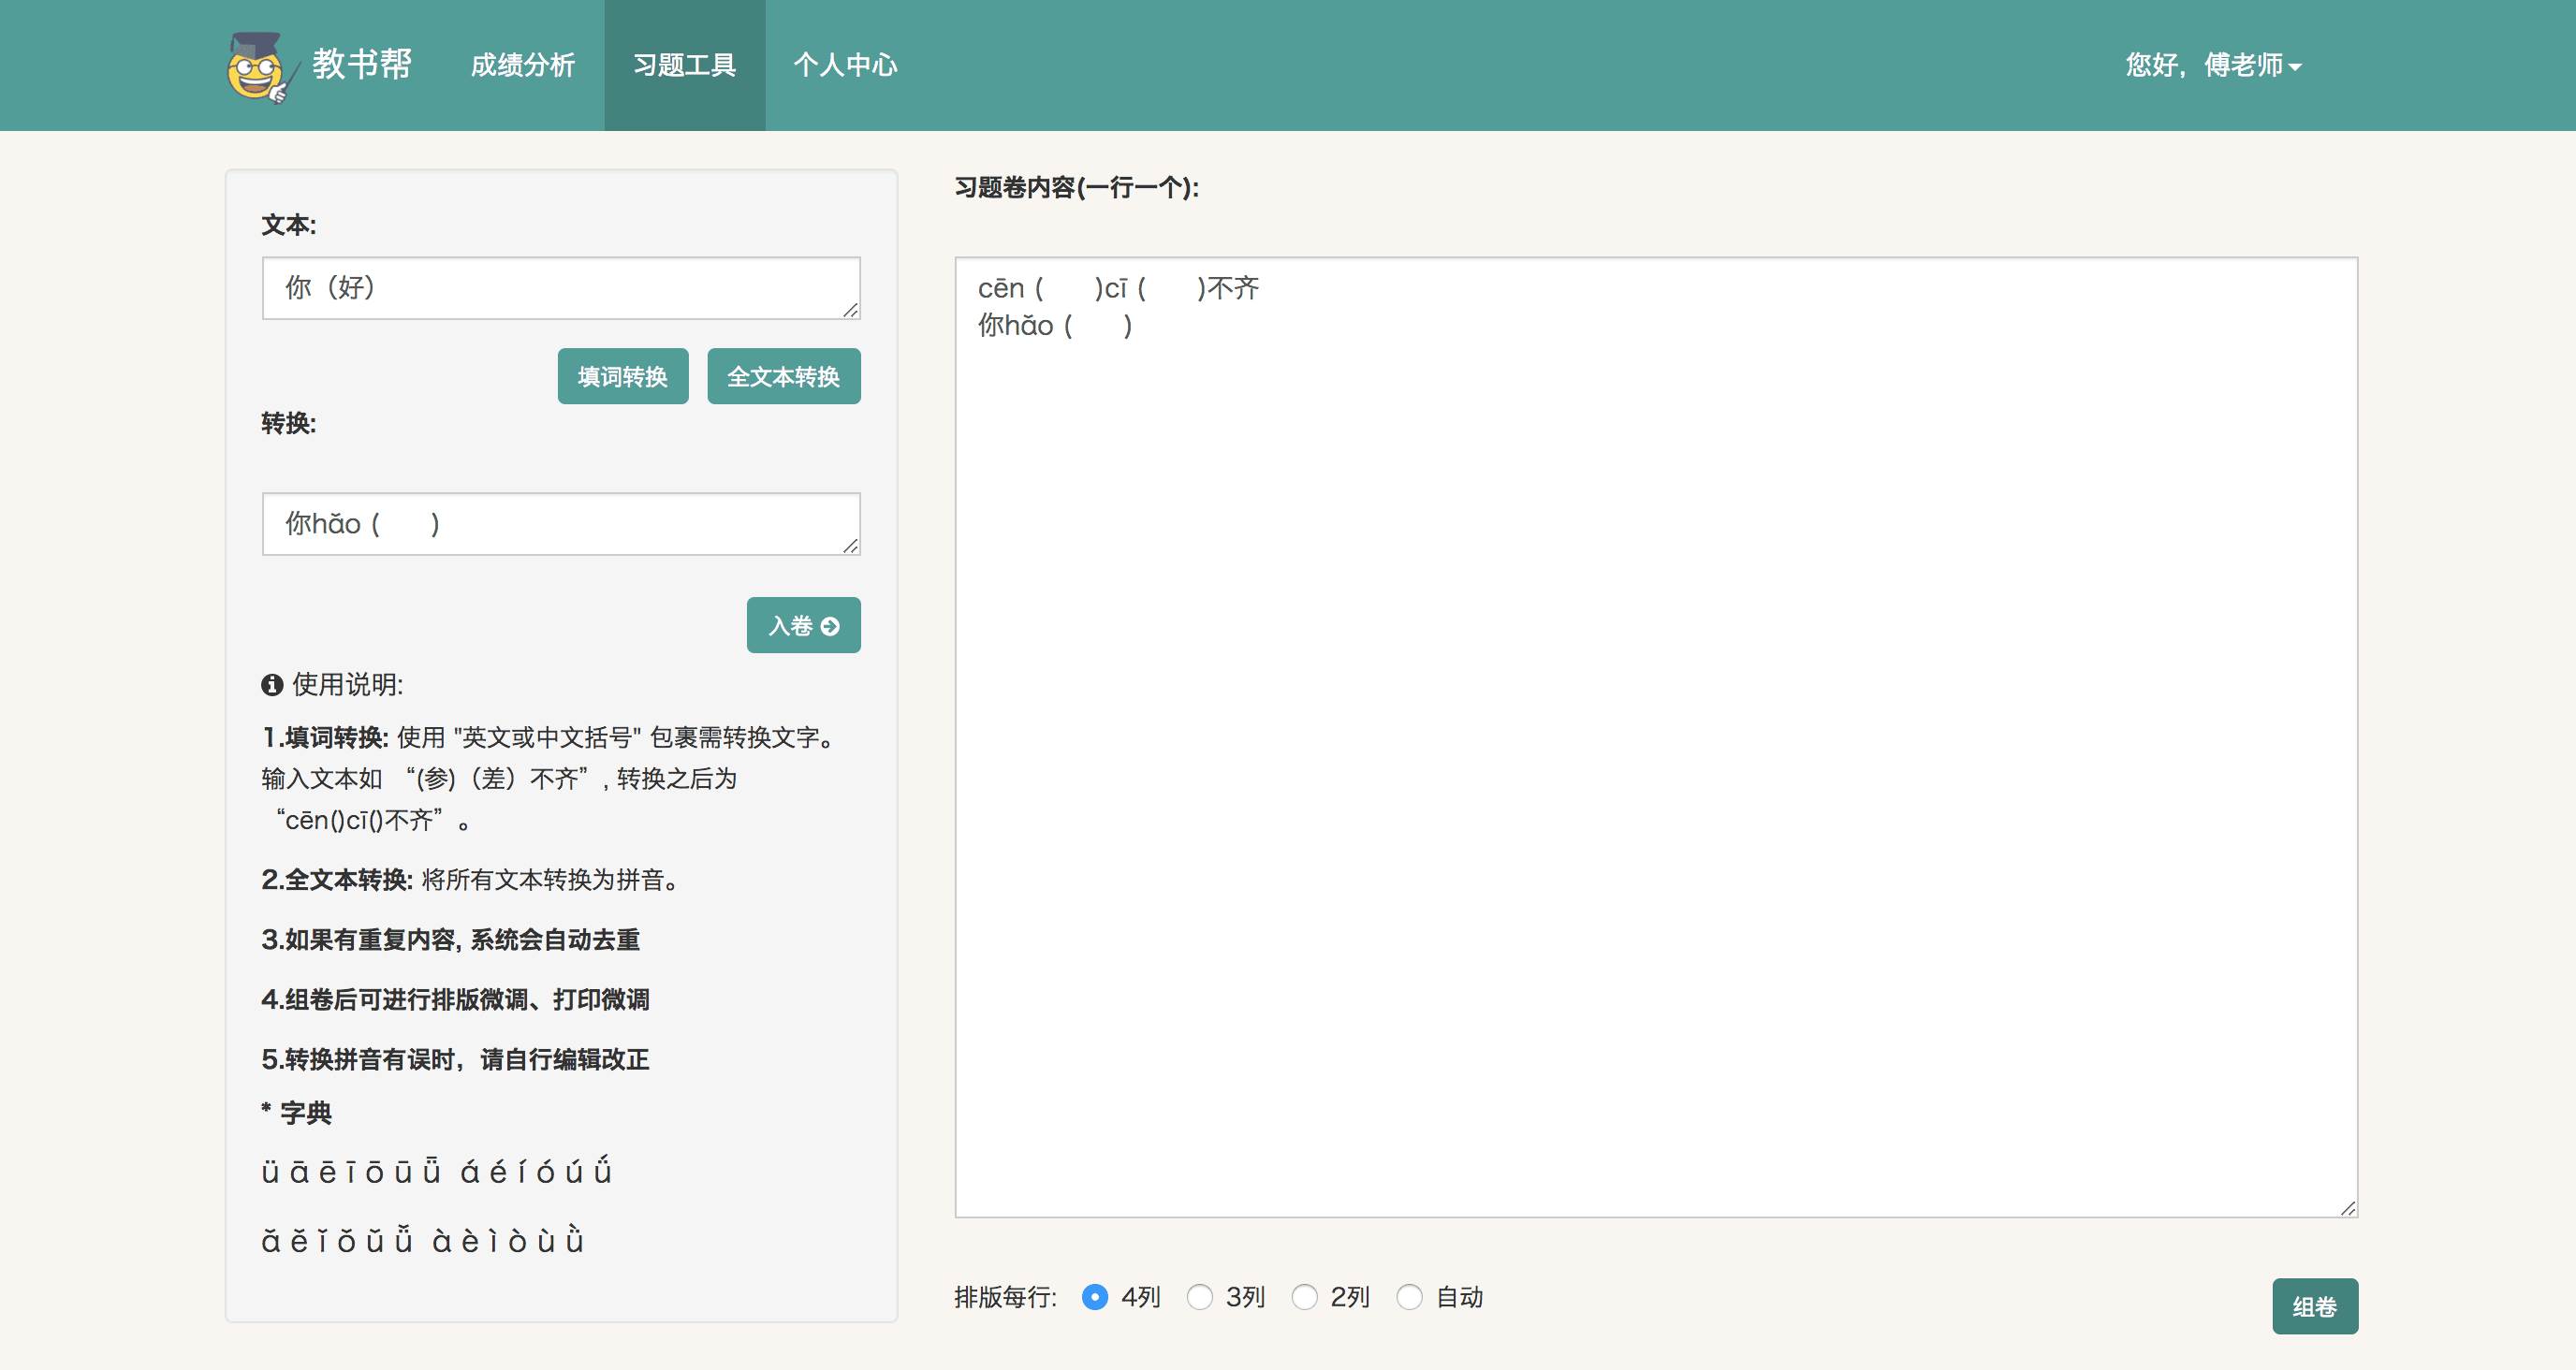Open the 成绩分析 navigation tab
Image resolution: width=2576 pixels, height=1370 pixels.
pyautogui.click(x=522, y=66)
